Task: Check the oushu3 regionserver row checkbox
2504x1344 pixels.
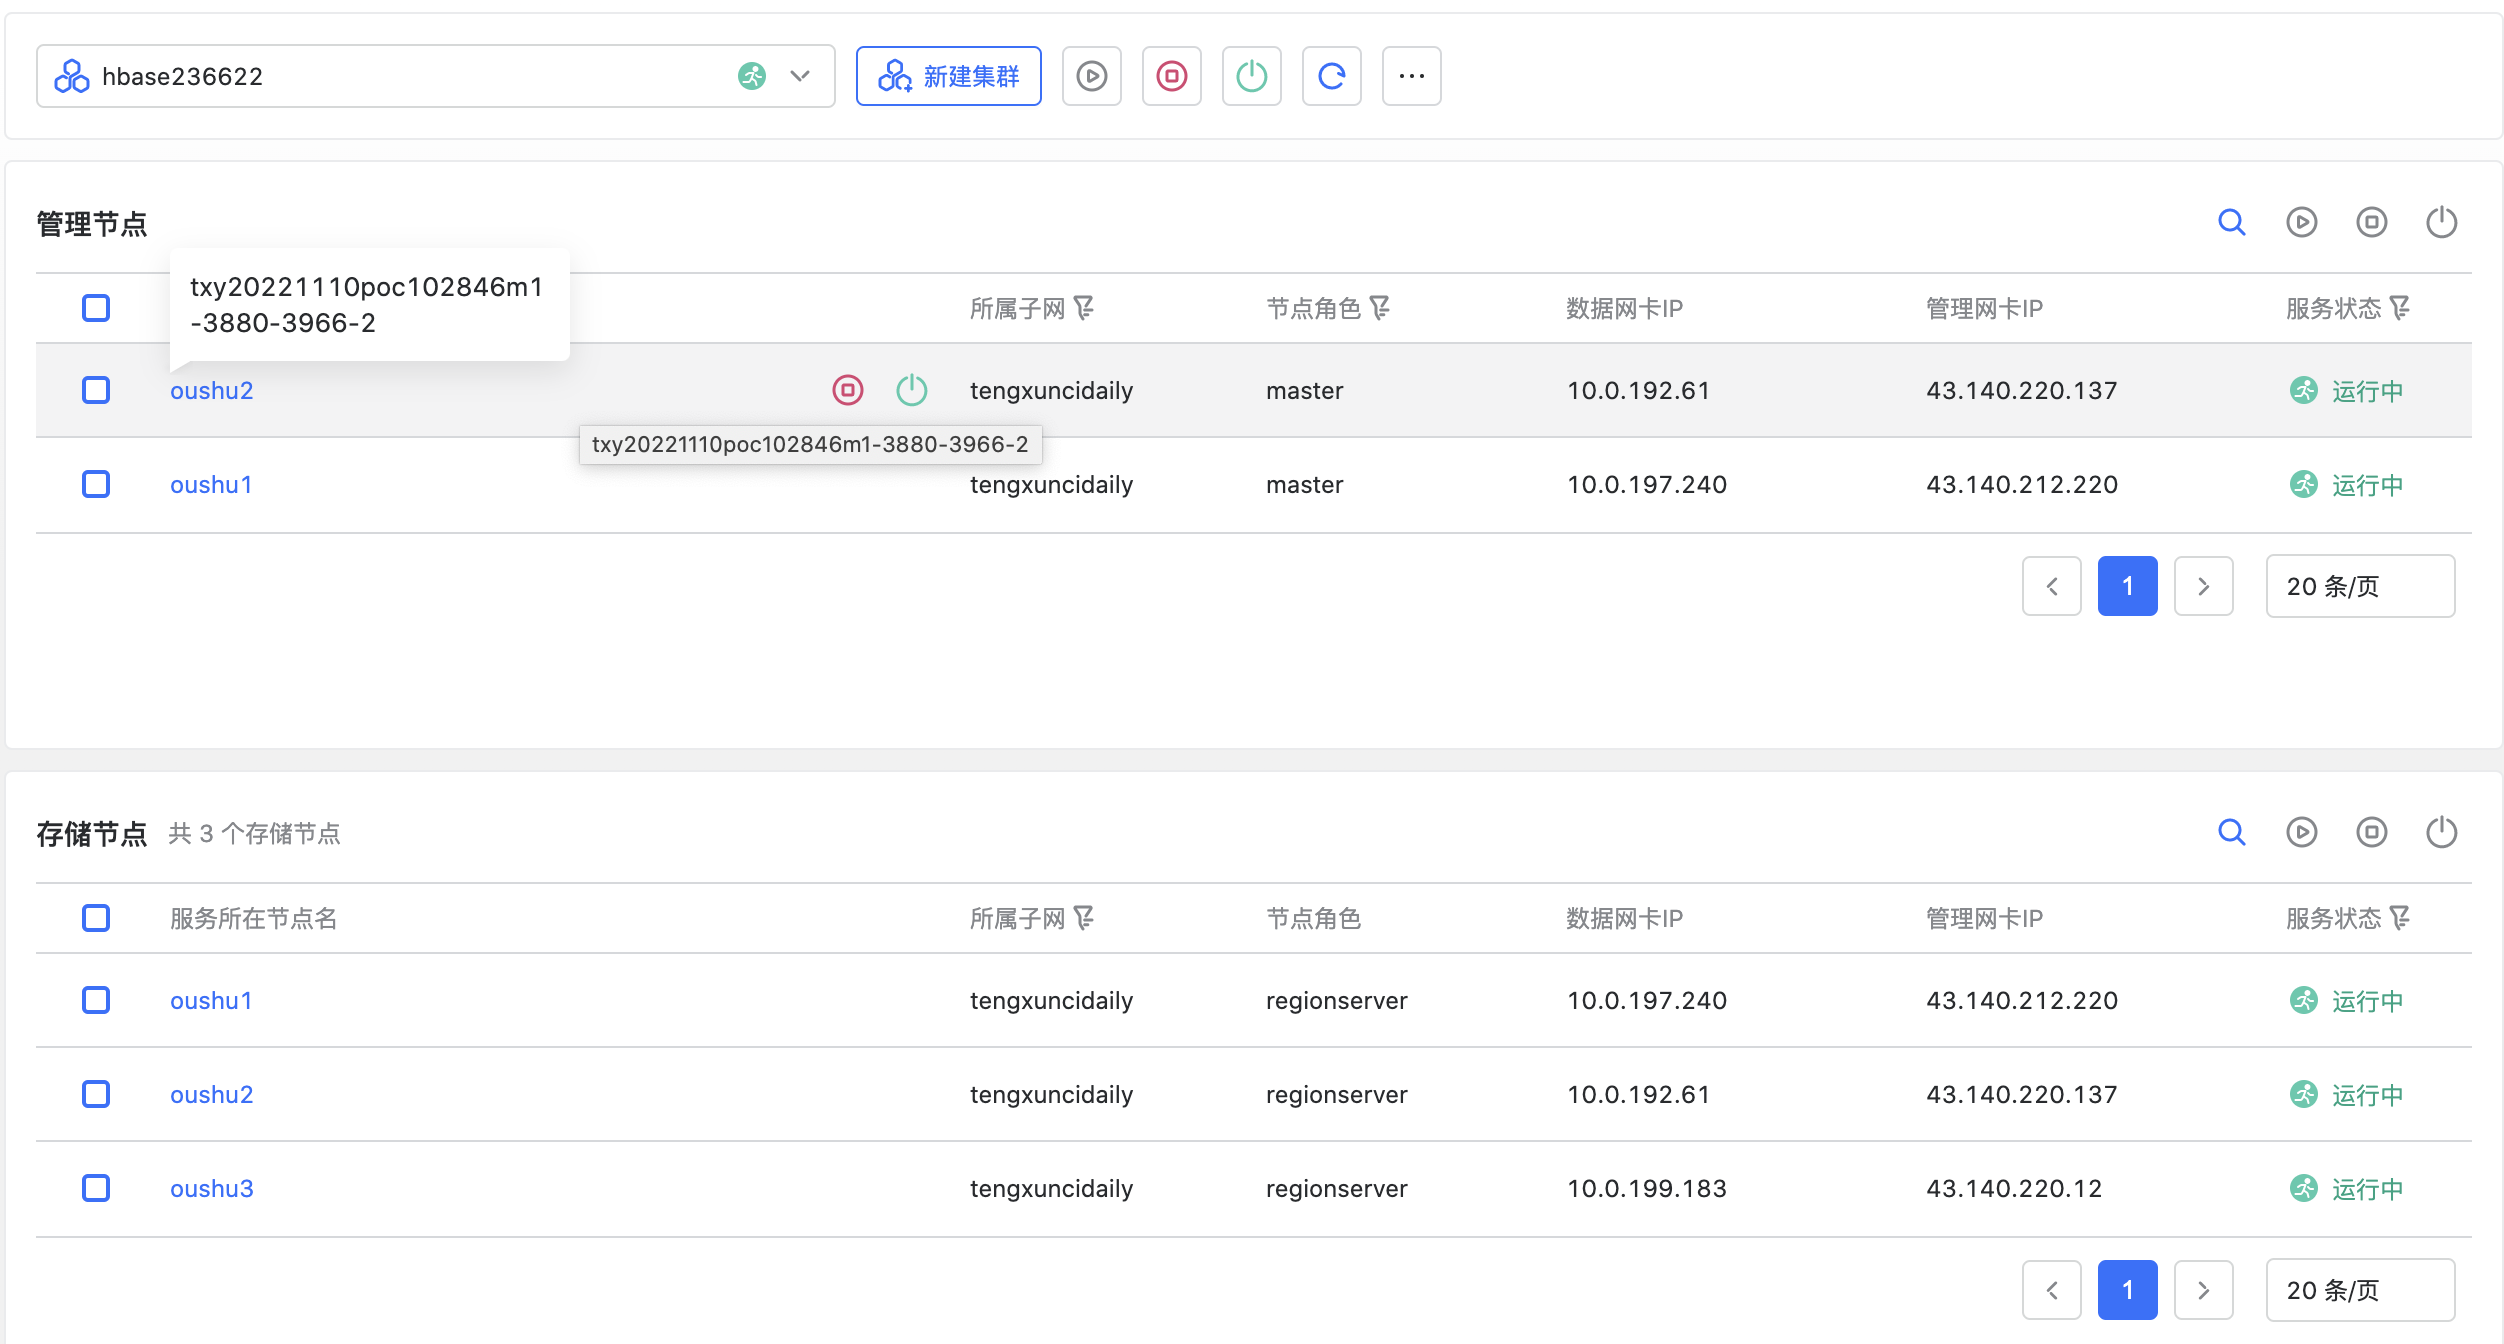Action: (96, 1188)
